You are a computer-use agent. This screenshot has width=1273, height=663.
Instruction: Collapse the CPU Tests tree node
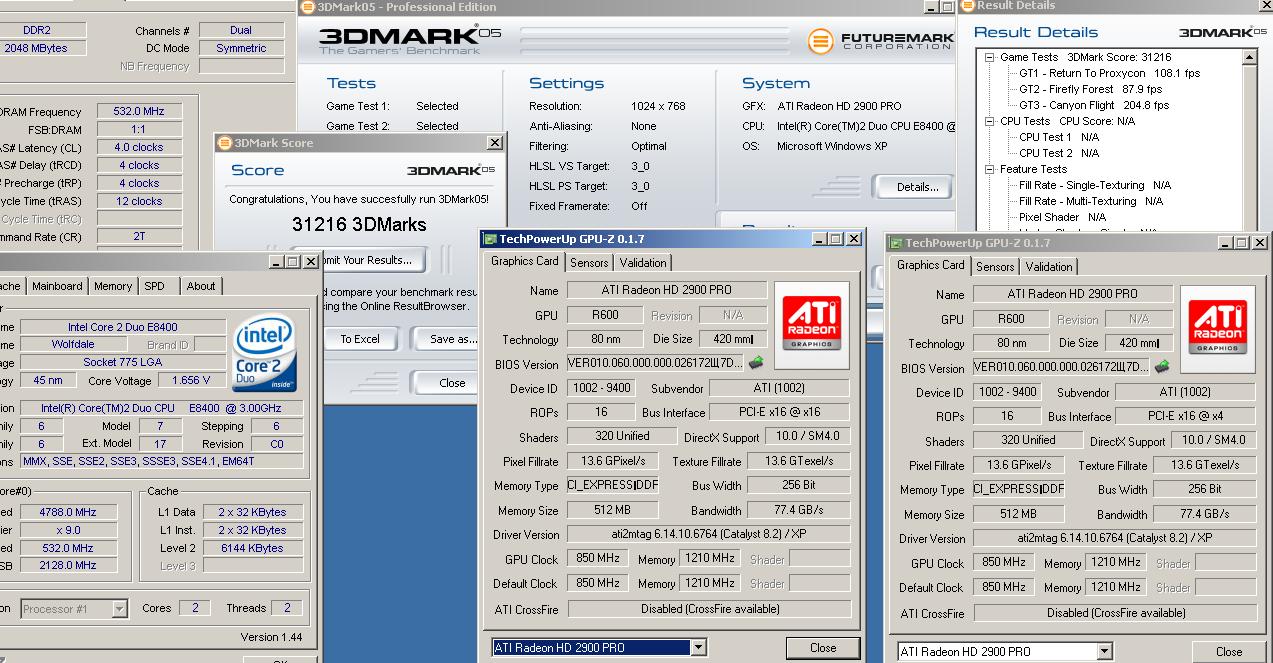[990, 121]
